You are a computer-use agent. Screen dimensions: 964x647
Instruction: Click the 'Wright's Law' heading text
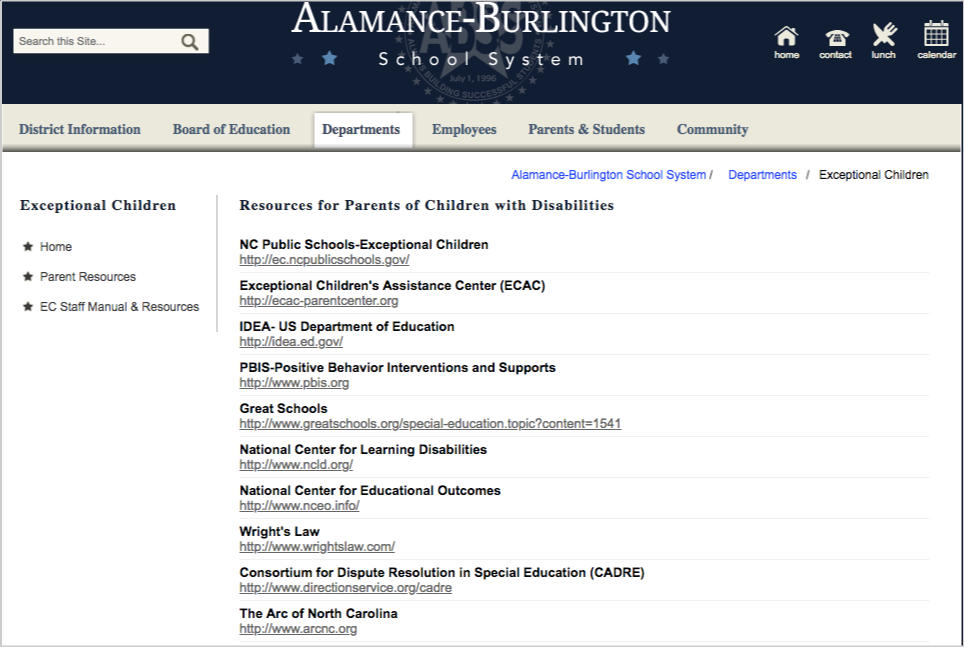pos(280,531)
